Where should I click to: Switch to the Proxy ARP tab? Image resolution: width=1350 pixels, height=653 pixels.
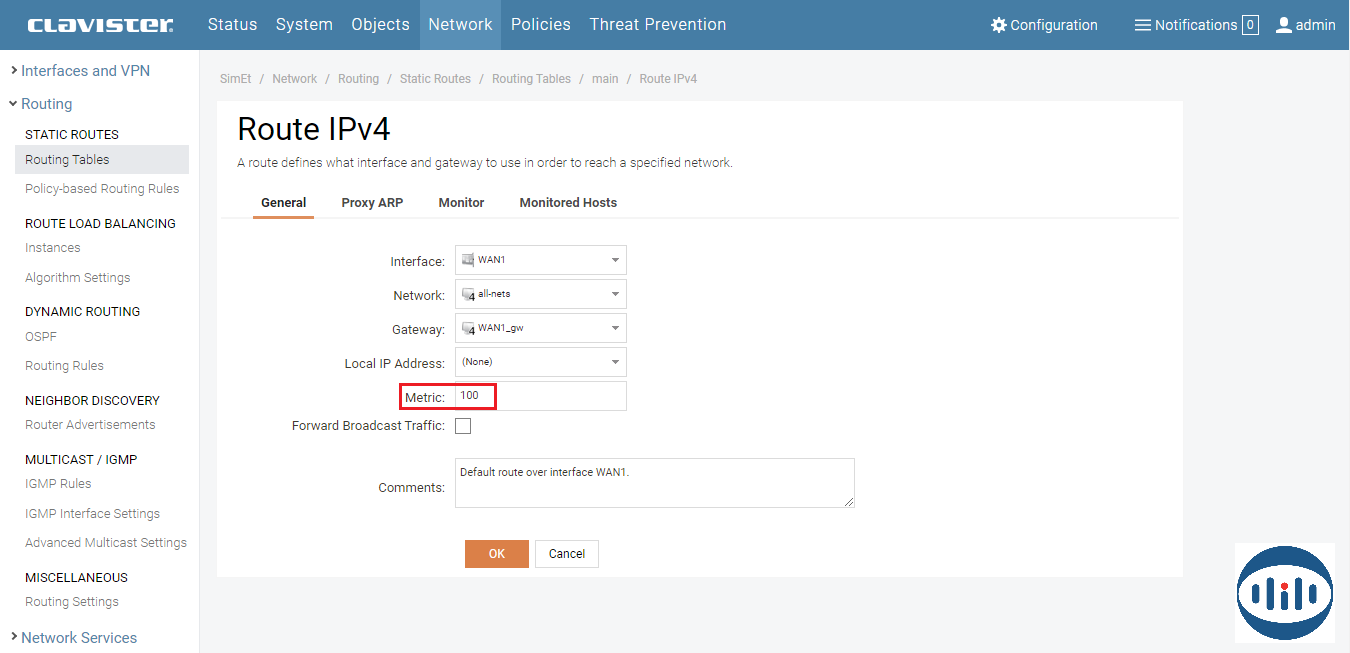pyautogui.click(x=372, y=202)
